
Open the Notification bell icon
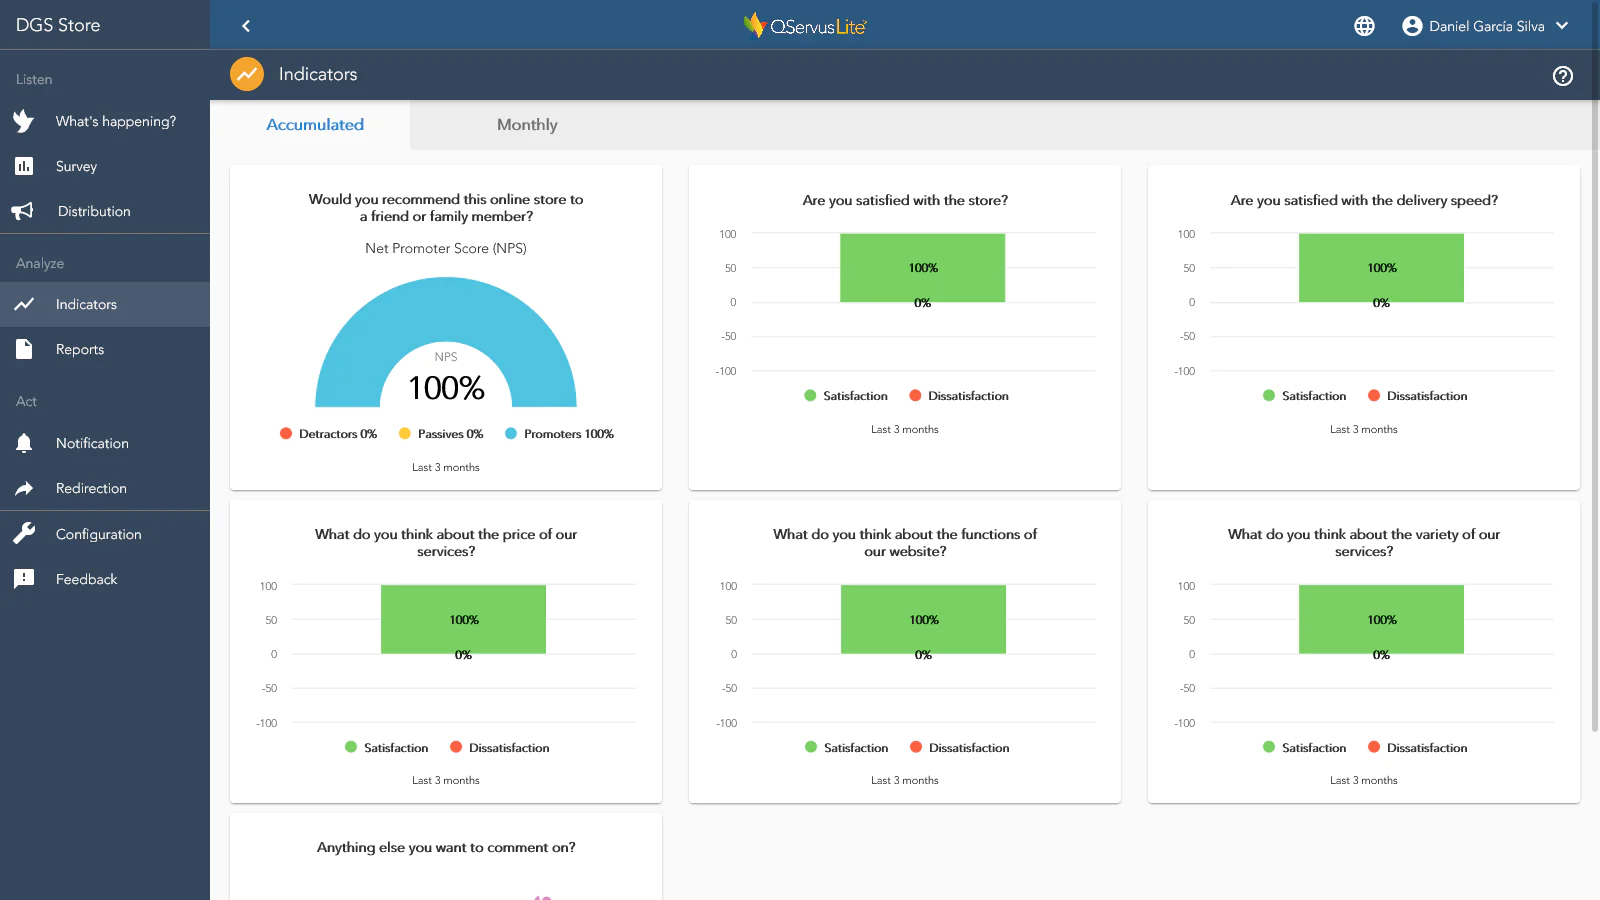24,443
